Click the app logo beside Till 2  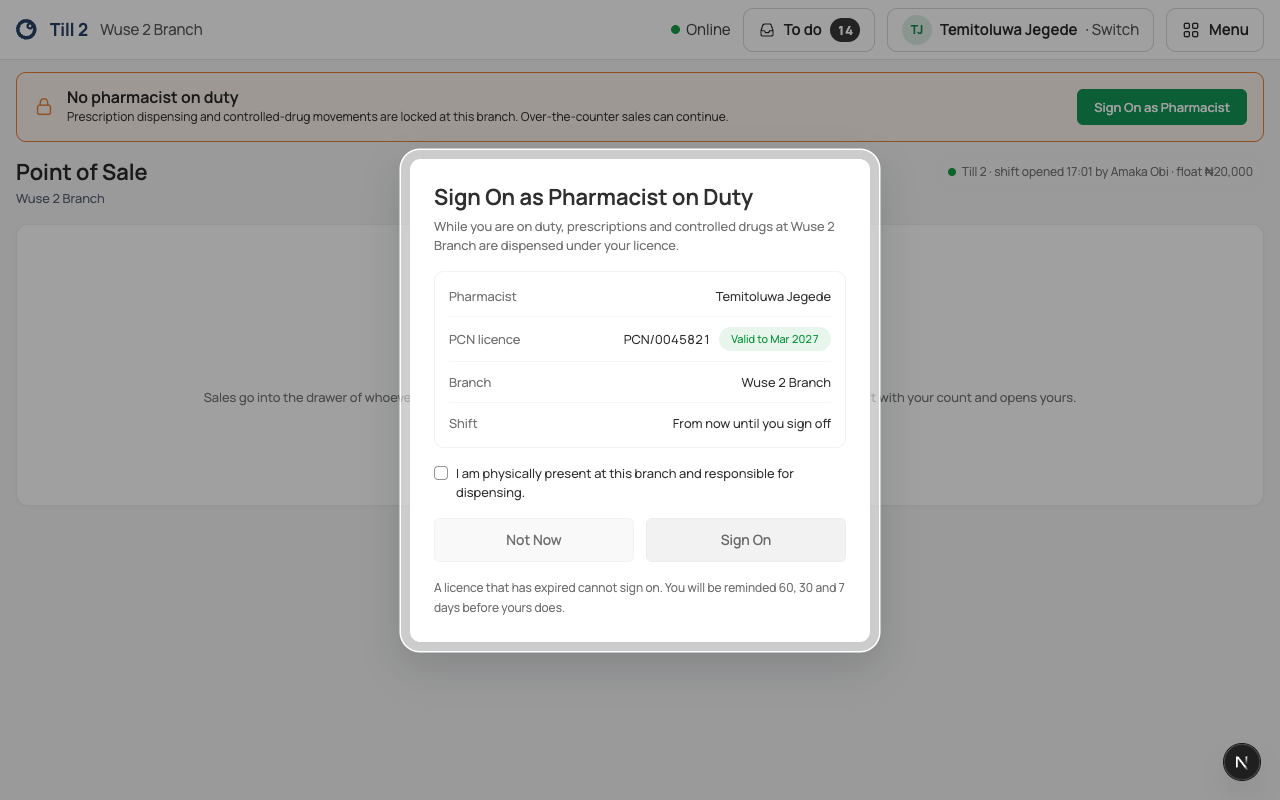click(27, 30)
